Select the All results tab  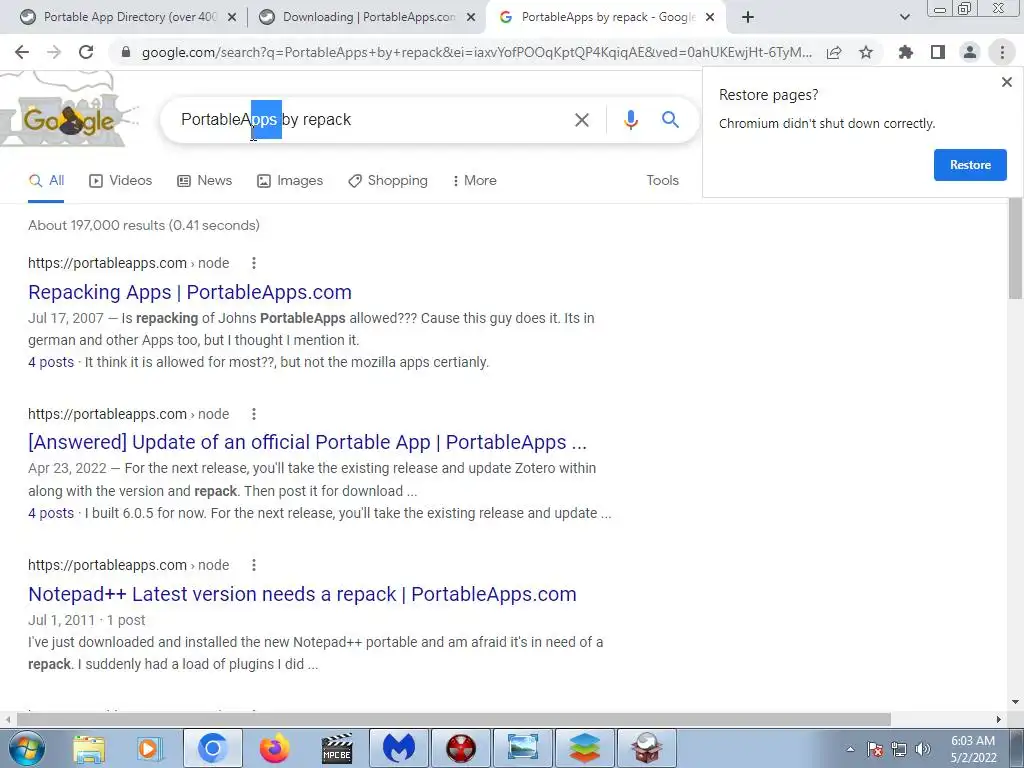tap(46, 180)
